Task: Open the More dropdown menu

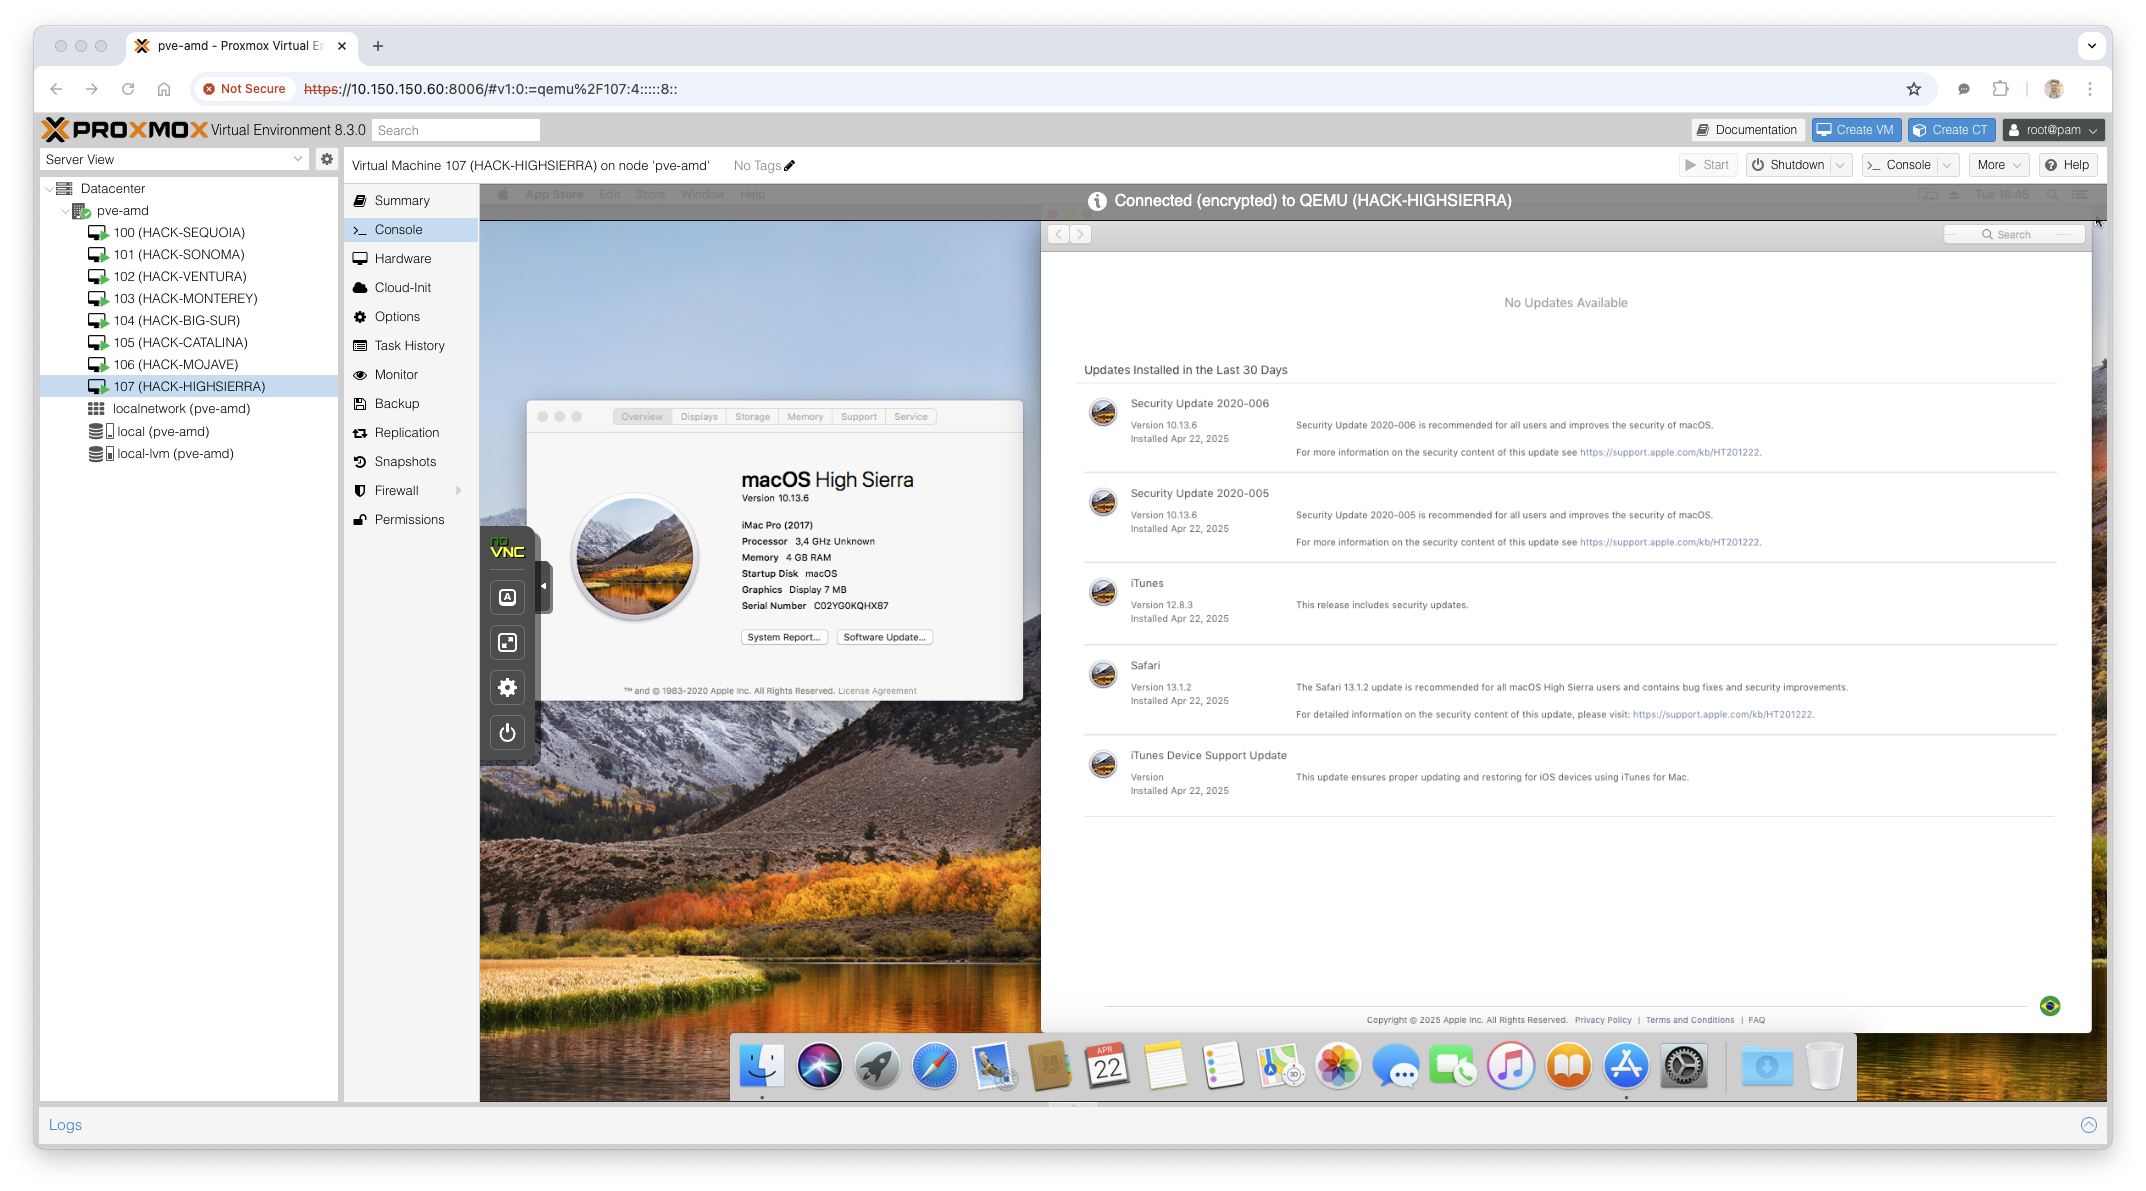Action: click(1999, 165)
